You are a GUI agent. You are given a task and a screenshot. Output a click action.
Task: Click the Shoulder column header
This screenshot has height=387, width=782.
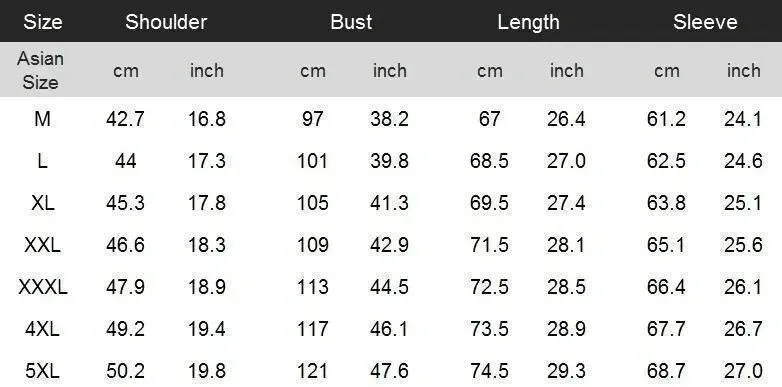(166, 22)
